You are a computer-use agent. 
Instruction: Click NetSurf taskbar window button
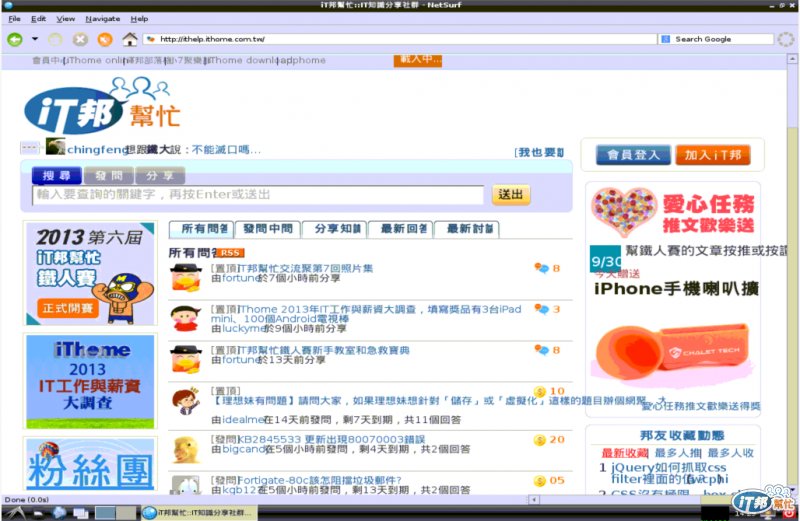tap(198, 513)
